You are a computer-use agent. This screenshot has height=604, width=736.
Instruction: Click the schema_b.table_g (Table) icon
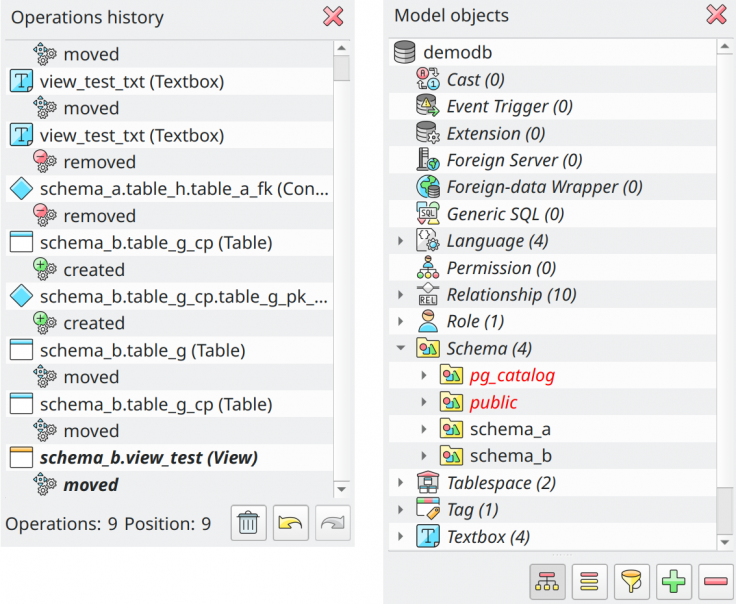(21, 350)
